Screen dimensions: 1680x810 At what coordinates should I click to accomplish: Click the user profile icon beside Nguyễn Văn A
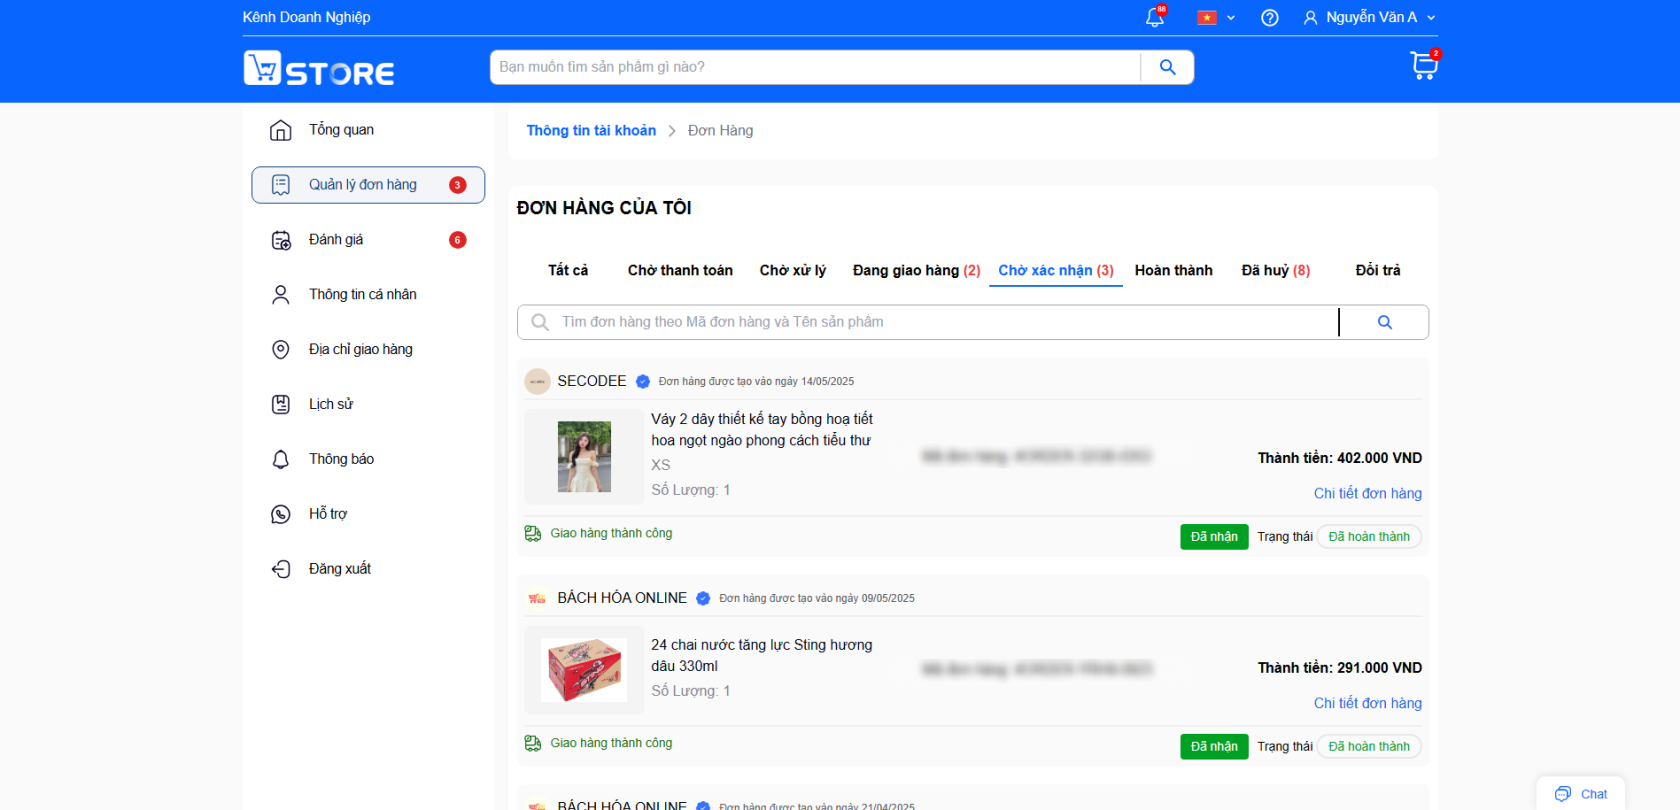(1310, 18)
